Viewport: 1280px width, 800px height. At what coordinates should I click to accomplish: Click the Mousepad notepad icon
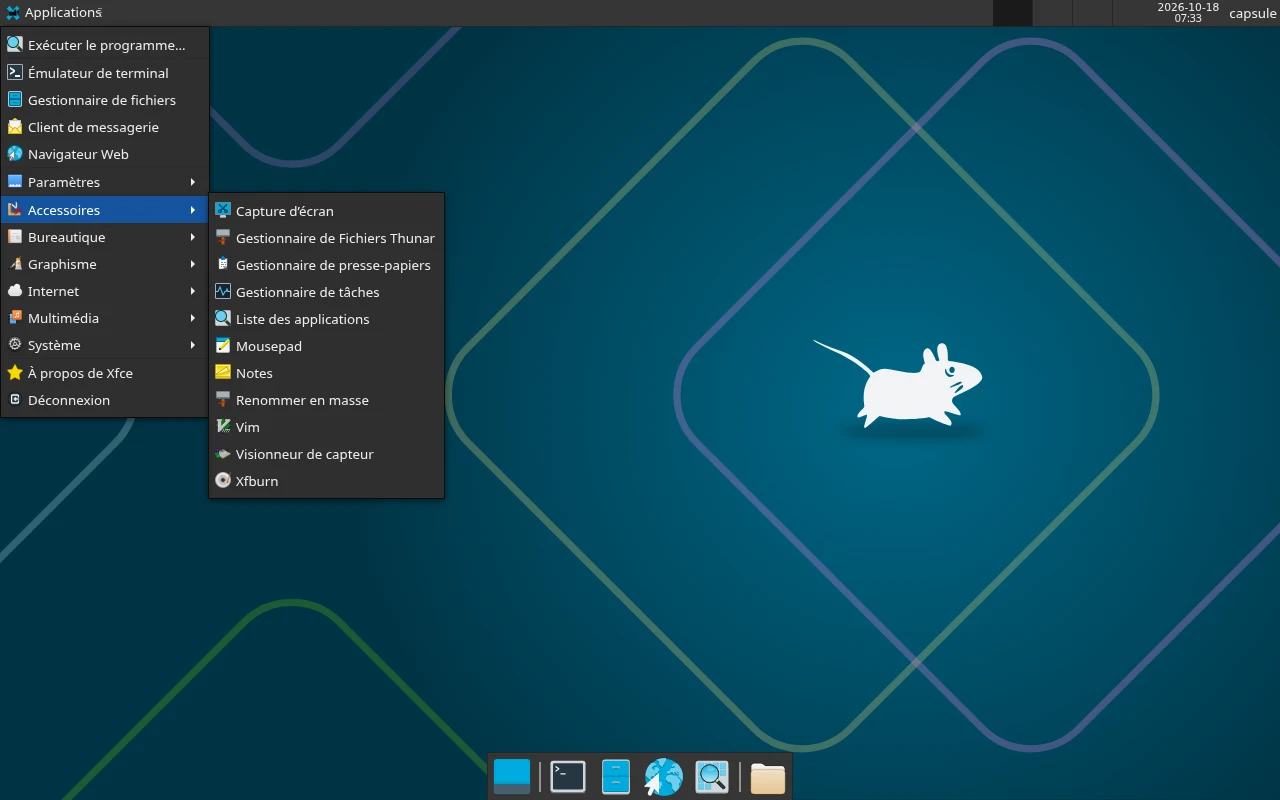223,346
